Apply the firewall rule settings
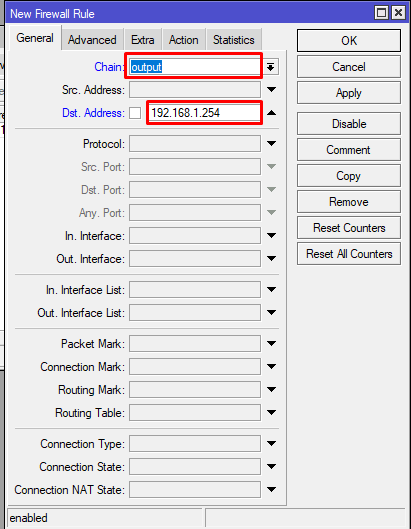Viewport: 411px width, 529px height. click(349, 93)
